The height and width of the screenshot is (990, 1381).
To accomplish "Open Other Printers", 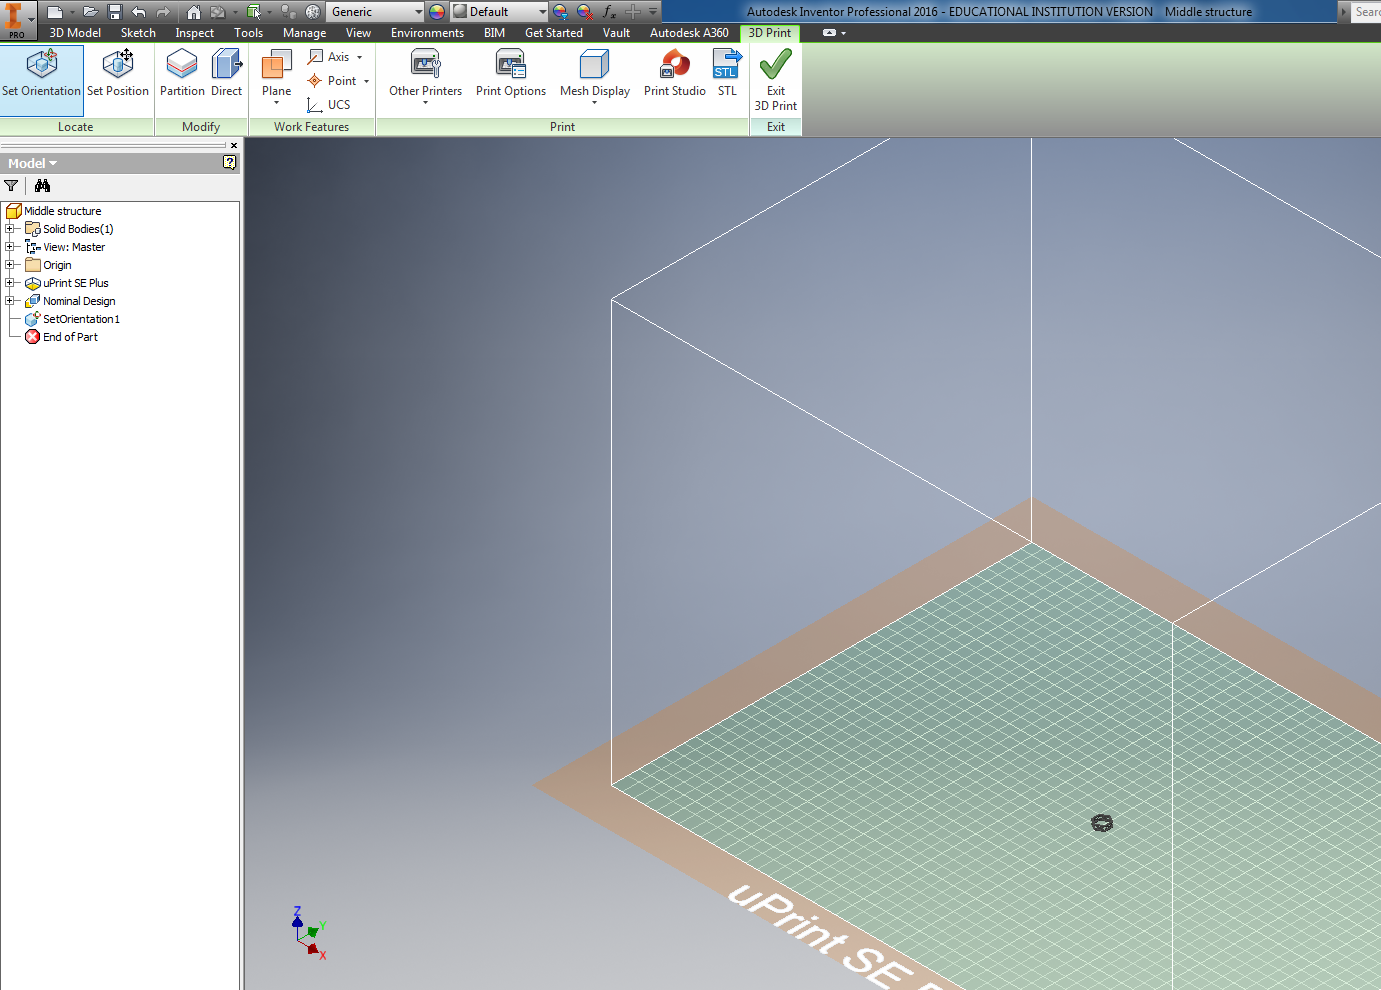I will coord(425,76).
